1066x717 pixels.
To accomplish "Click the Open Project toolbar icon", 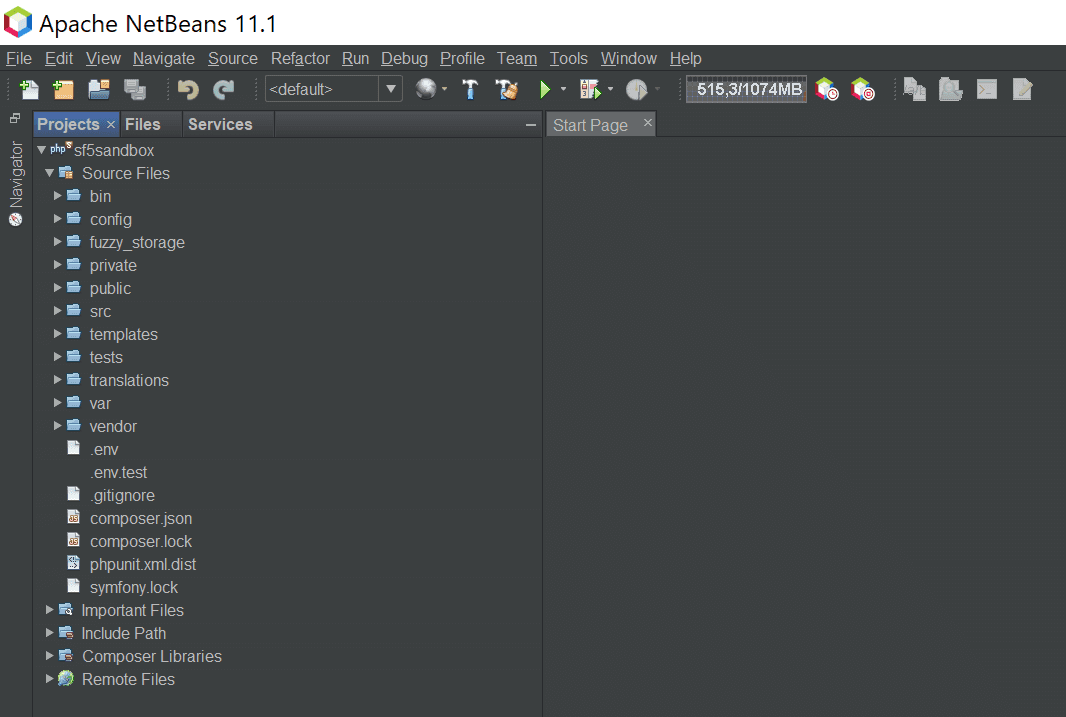I will click(x=99, y=89).
